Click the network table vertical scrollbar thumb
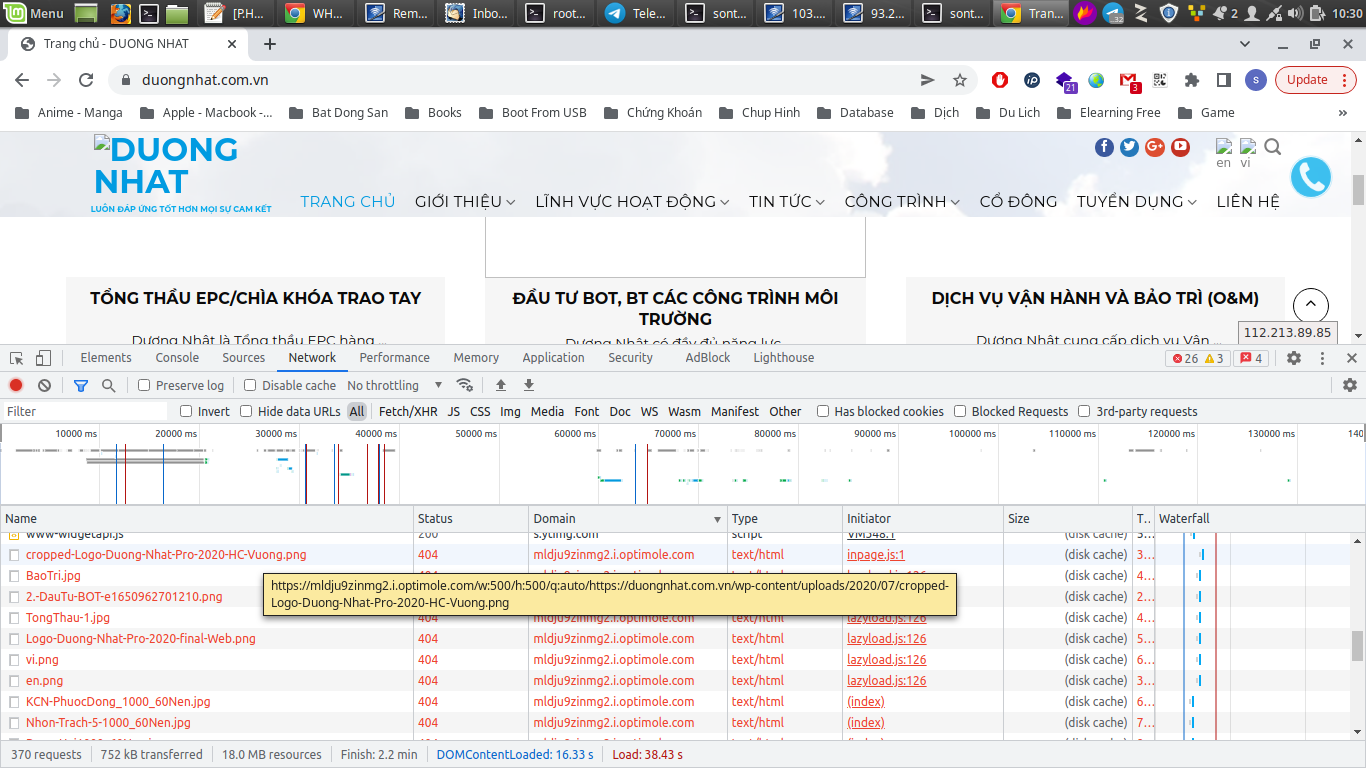 (1357, 646)
